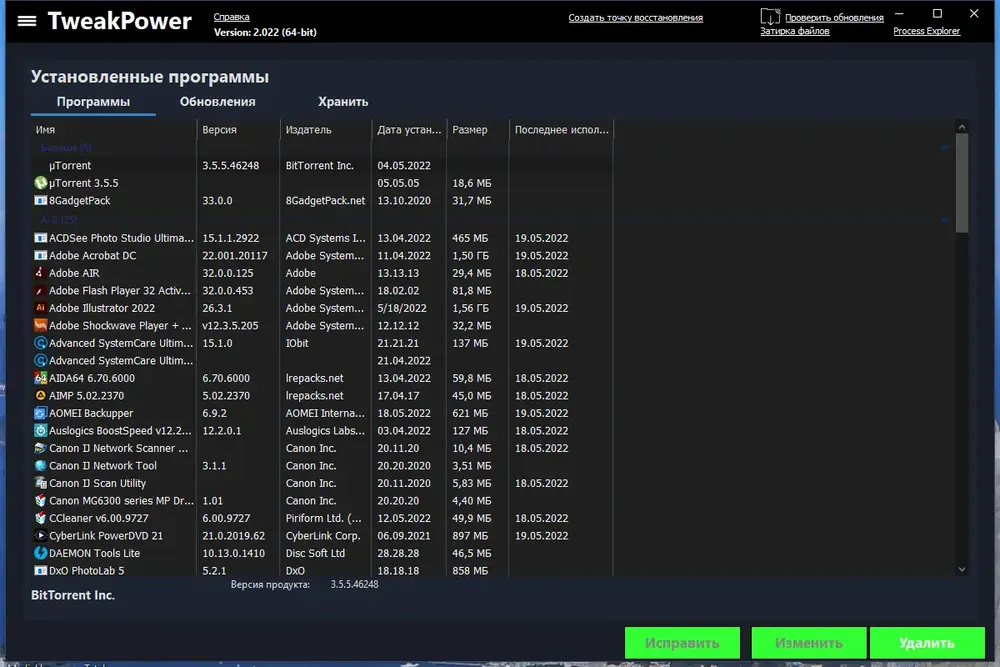
Task: Click the green Изменить button
Action: coord(809,643)
